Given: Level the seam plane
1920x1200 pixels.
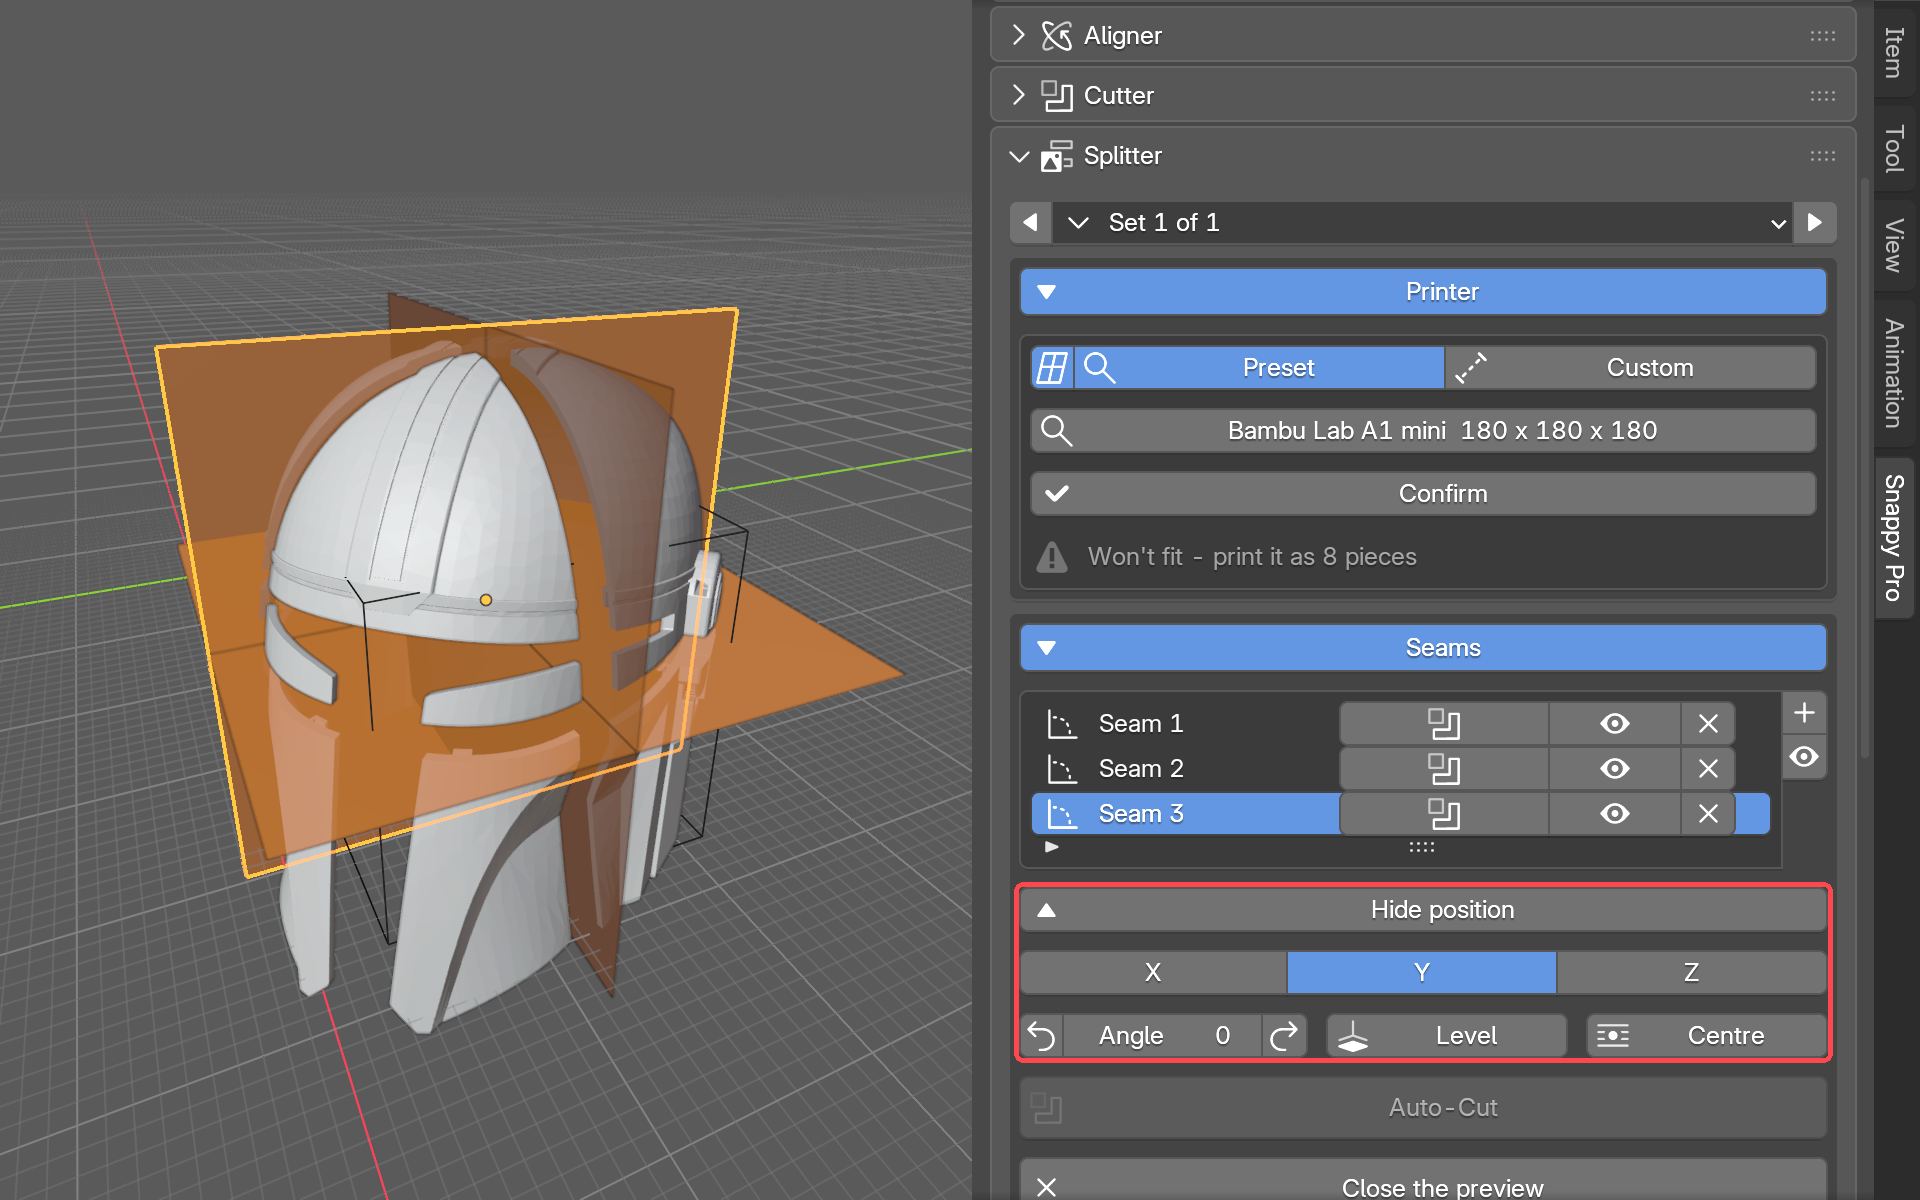Looking at the screenshot, I should coord(1446,1036).
